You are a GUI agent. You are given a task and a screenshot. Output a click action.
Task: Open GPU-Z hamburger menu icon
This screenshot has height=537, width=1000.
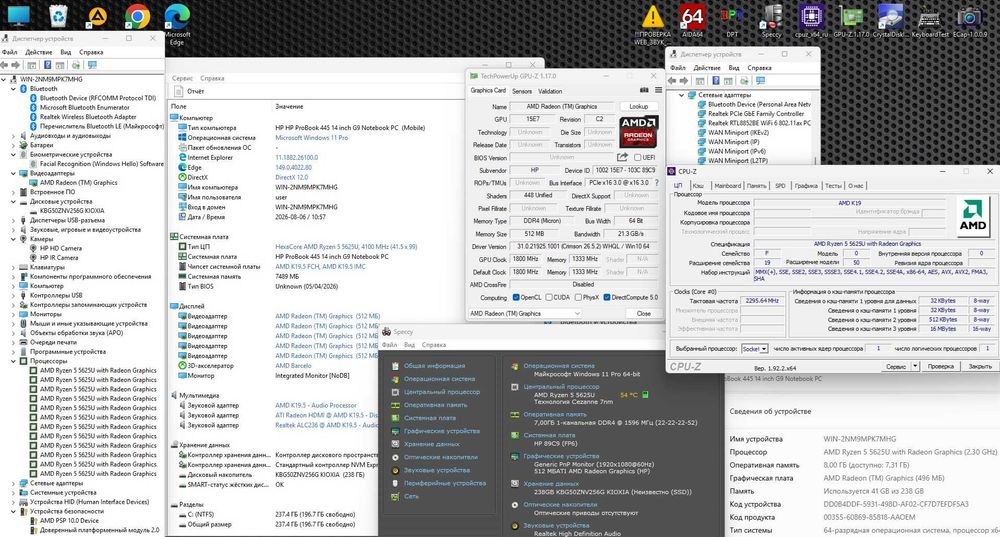click(658, 91)
